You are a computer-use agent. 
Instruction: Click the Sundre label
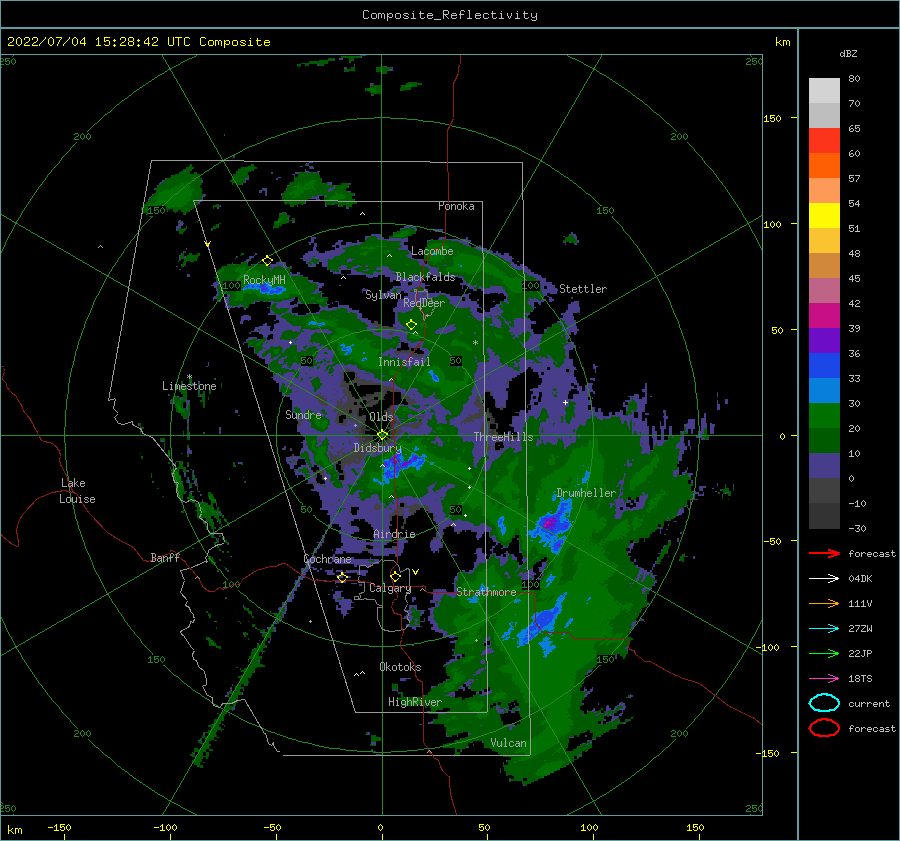click(303, 414)
